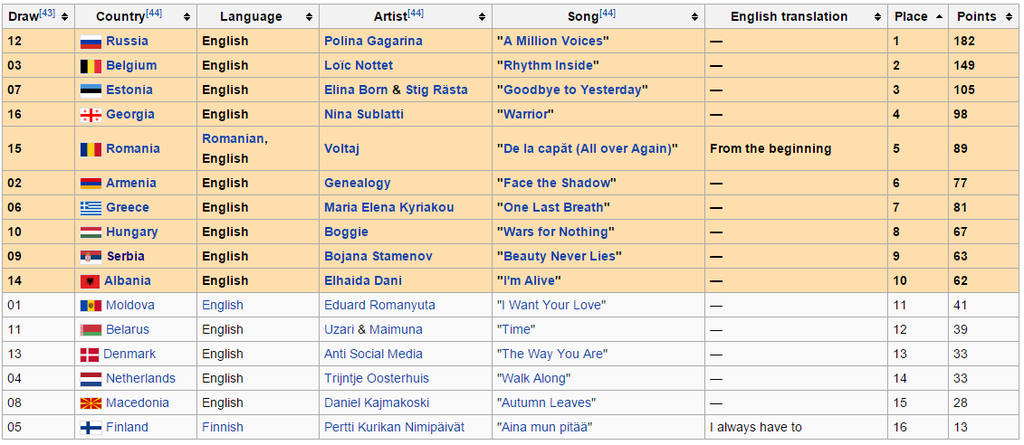The height and width of the screenshot is (445, 1024).
Task: Open the Romanian language link
Action: pos(233,139)
